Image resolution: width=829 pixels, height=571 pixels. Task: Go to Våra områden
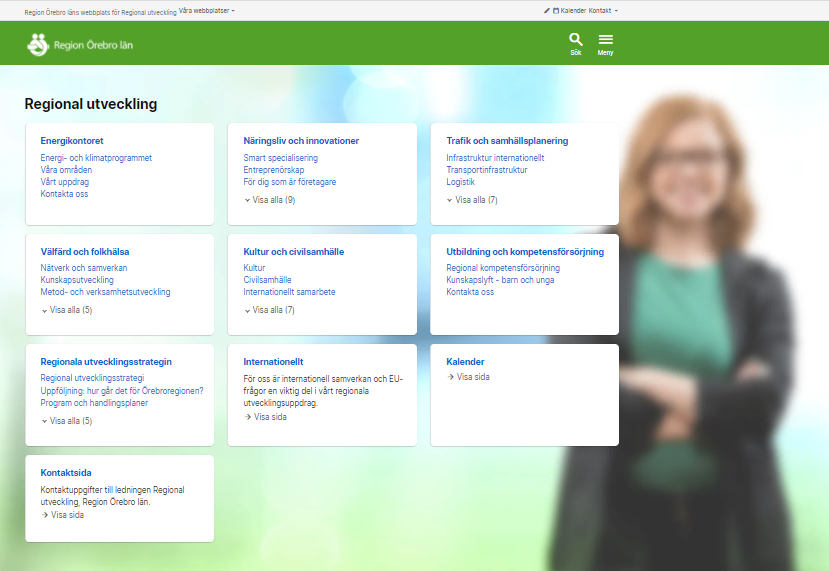coord(66,170)
